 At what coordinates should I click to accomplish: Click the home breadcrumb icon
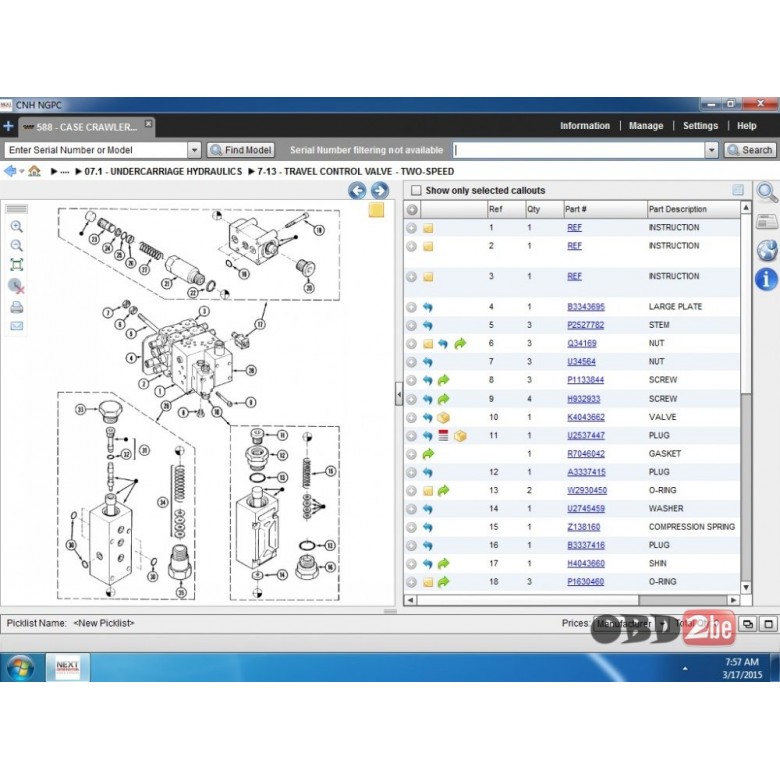click(x=34, y=171)
